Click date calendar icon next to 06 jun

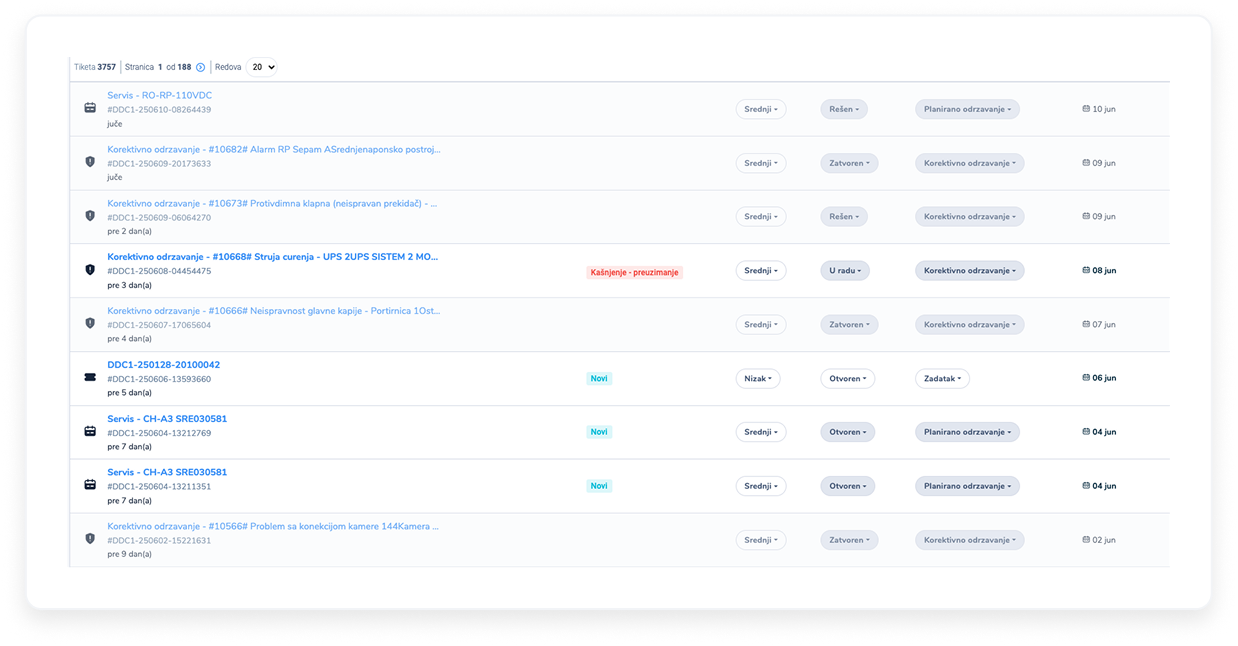tap(1086, 378)
